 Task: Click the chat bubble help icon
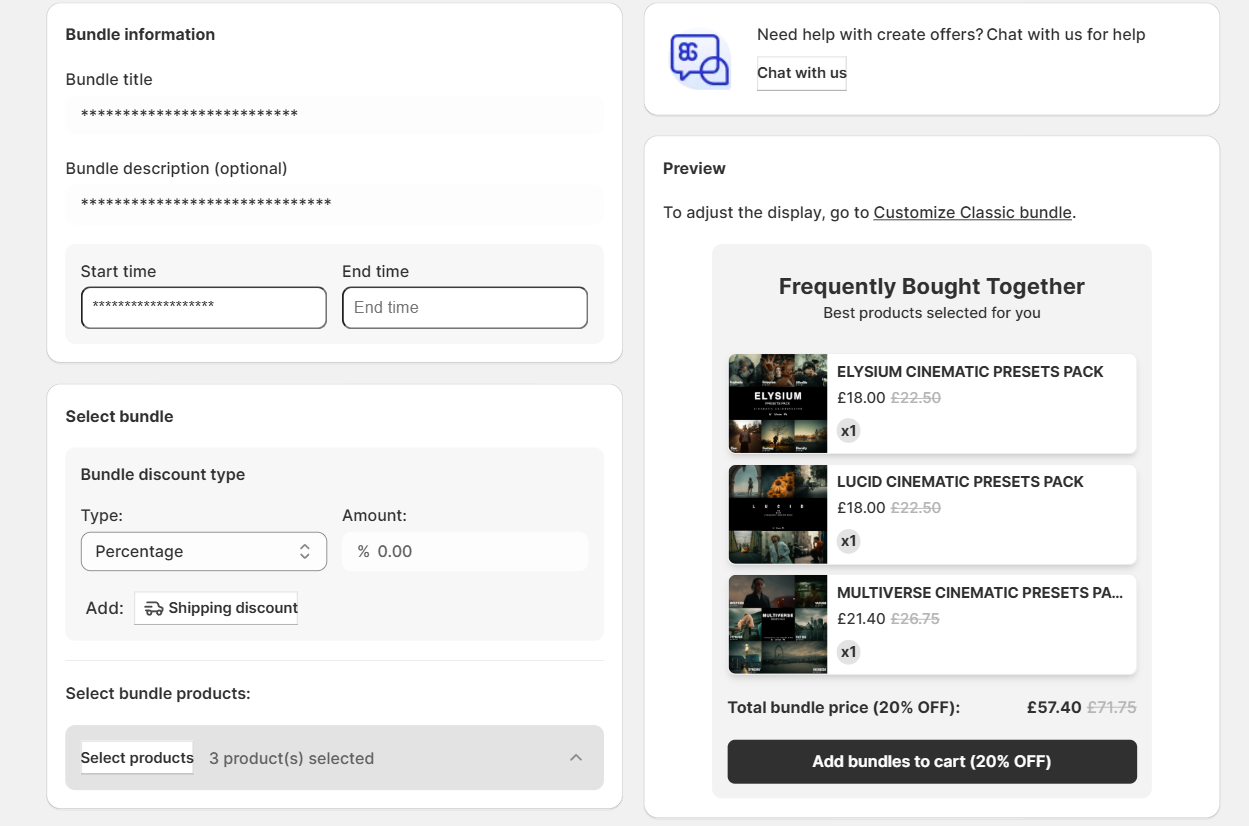click(x=699, y=60)
